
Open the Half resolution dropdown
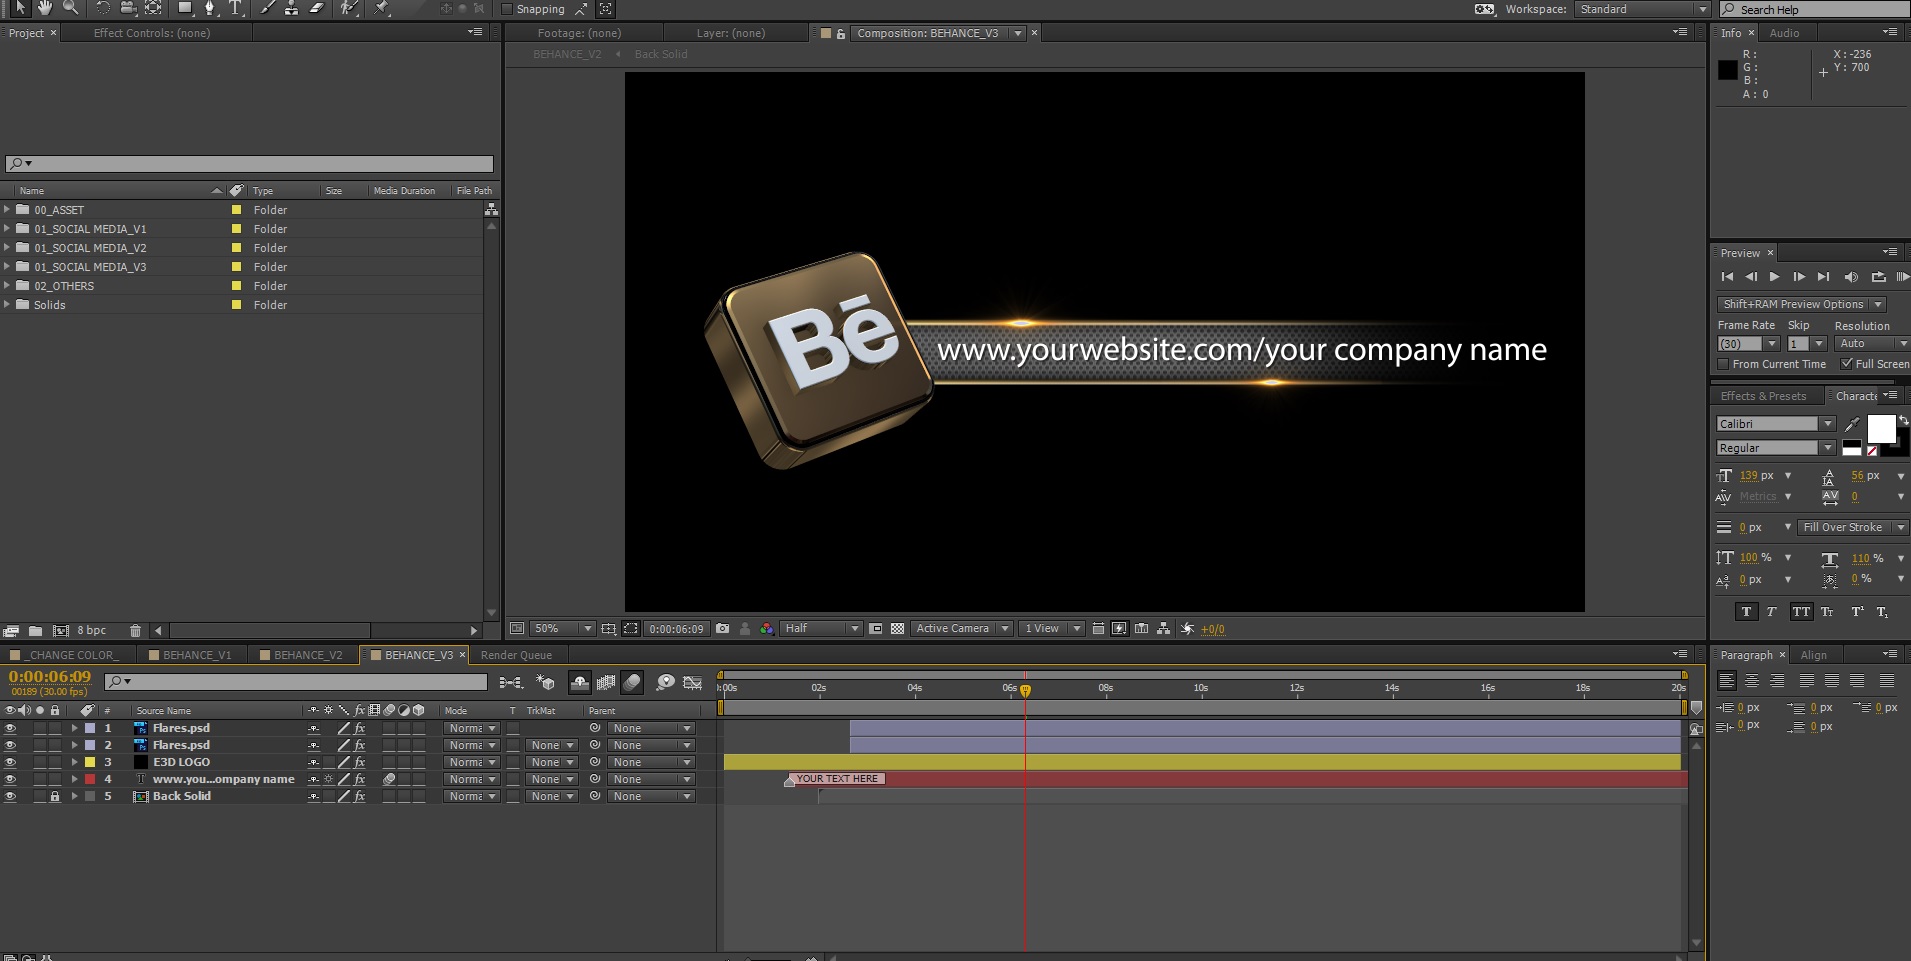(x=821, y=629)
